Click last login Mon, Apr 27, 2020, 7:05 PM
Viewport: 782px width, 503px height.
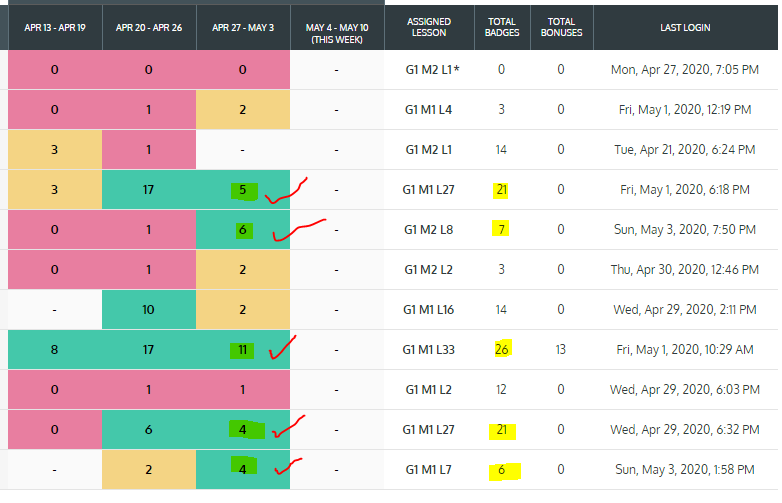pos(685,70)
